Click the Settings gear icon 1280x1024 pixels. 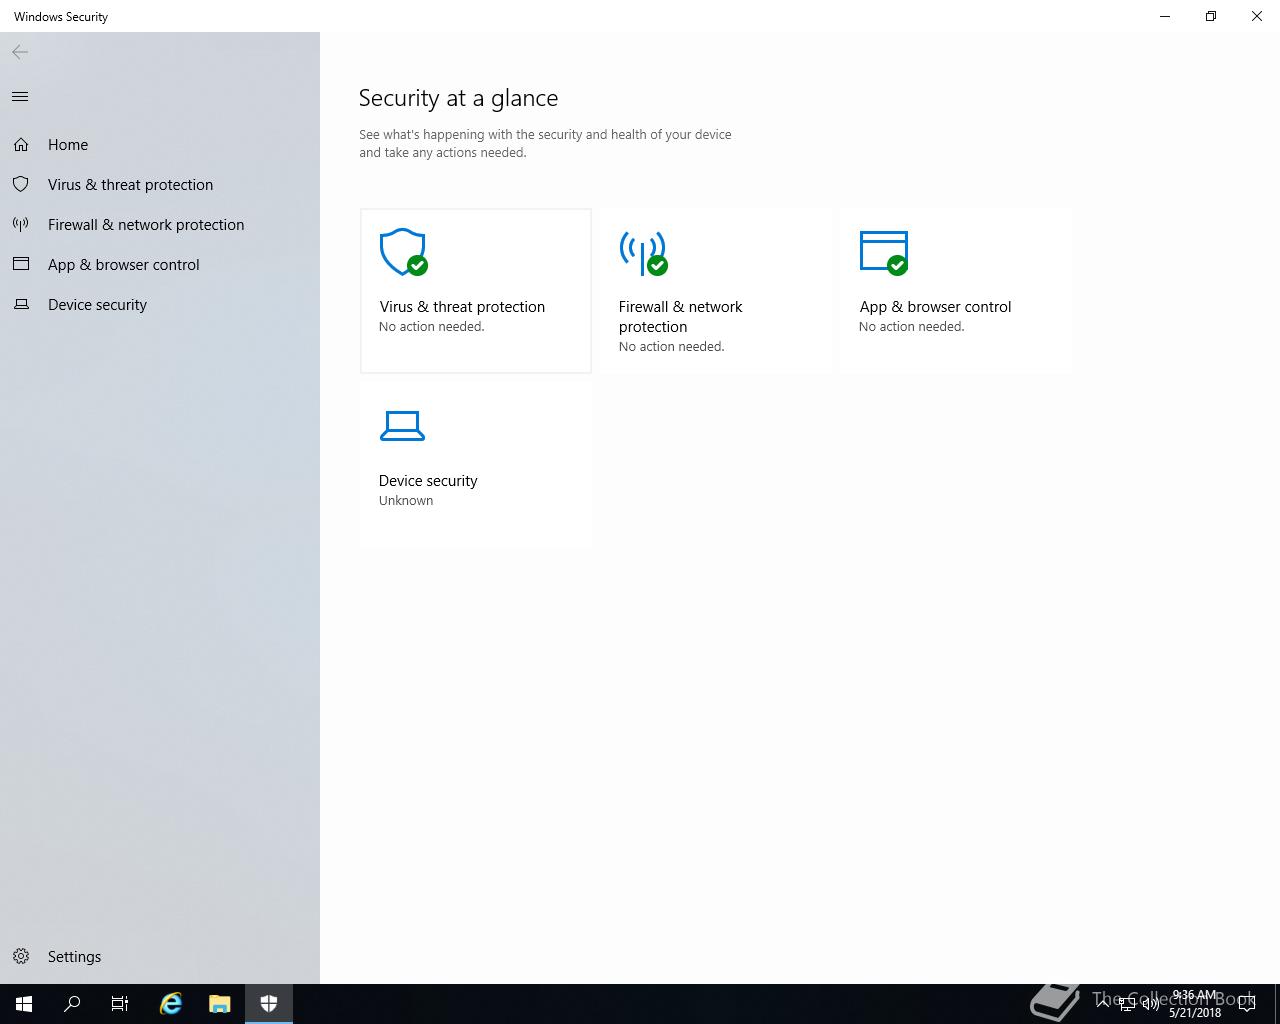click(21, 957)
